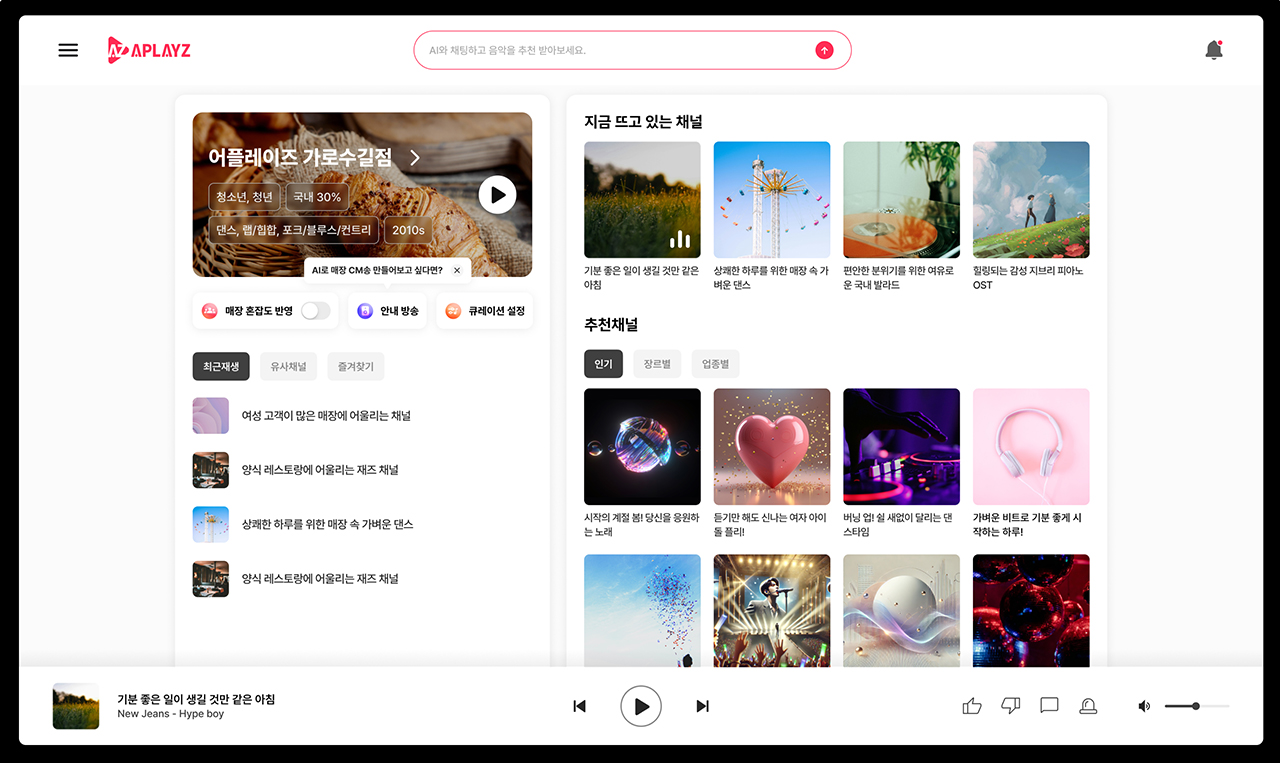Skip to the next track
1280x763 pixels.
point(702,706)
